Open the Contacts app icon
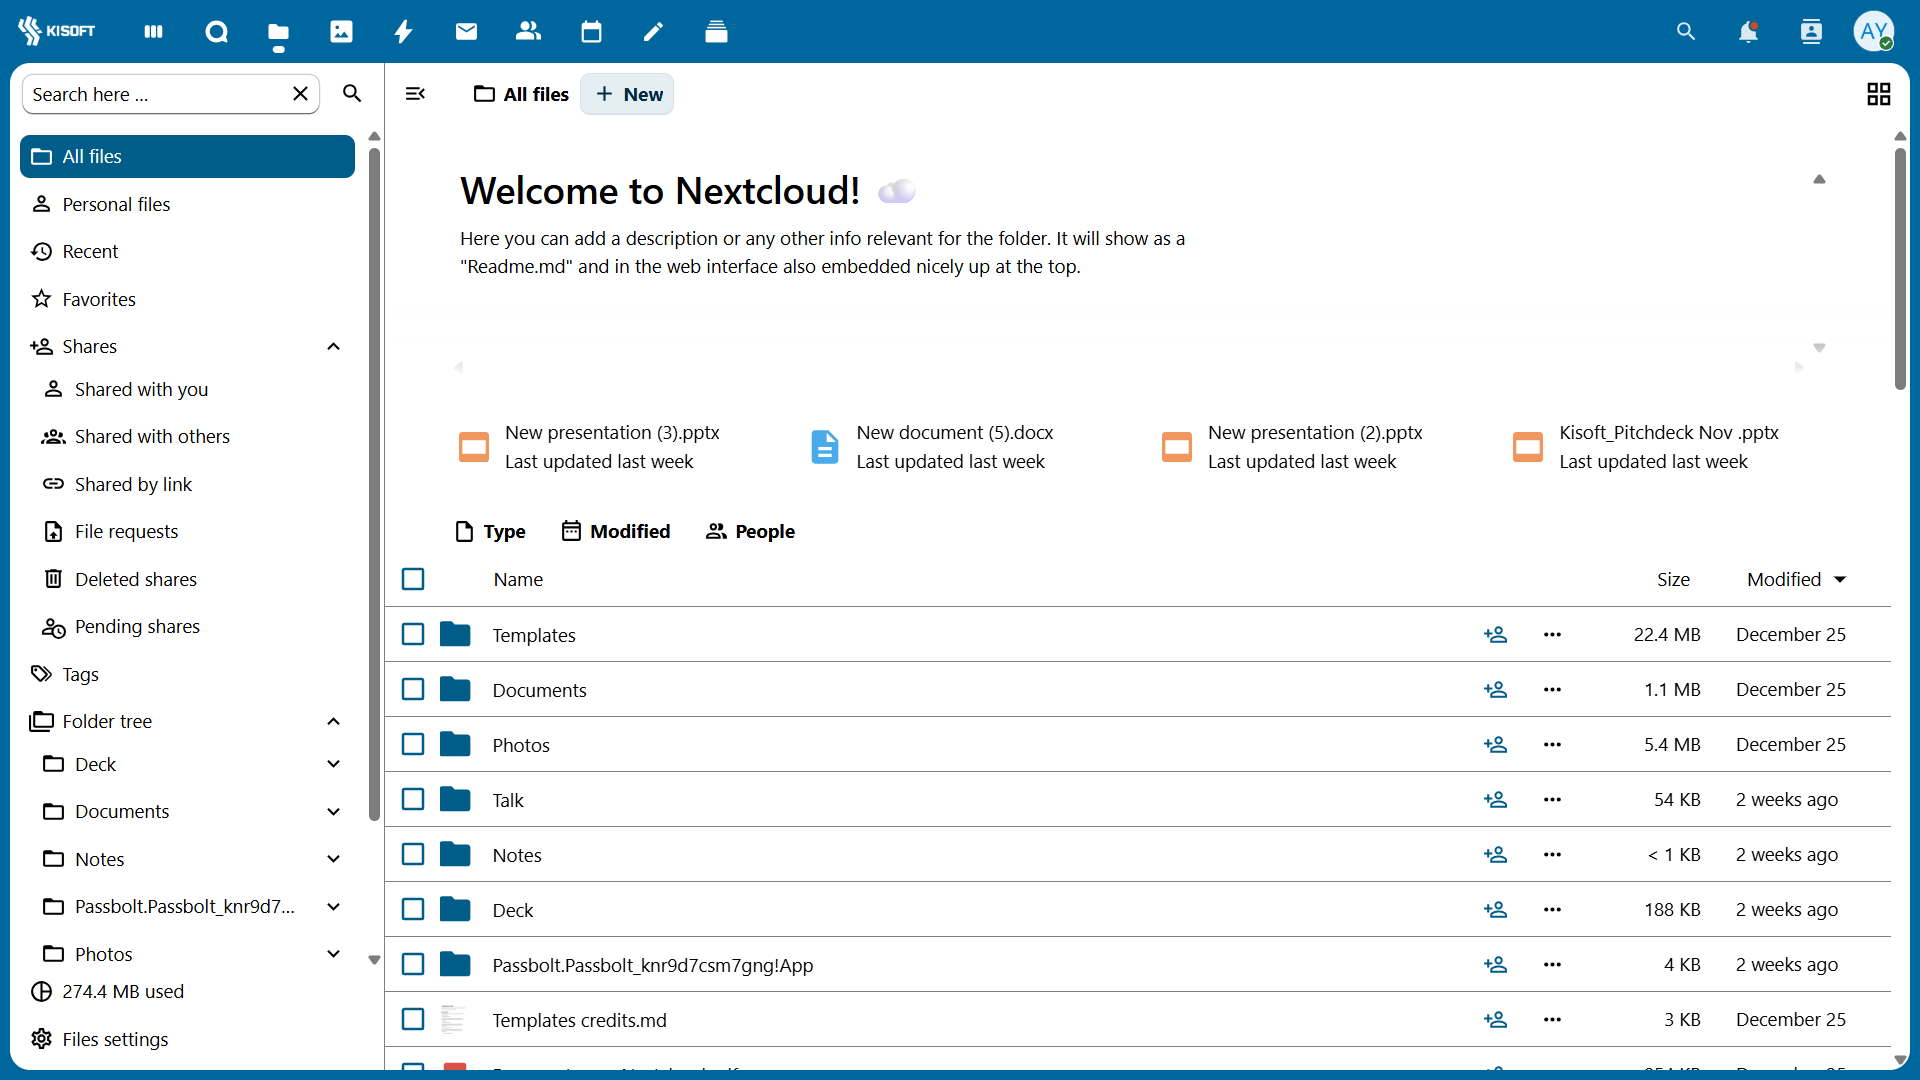1920x1080 pixels. tap(528, 32)
